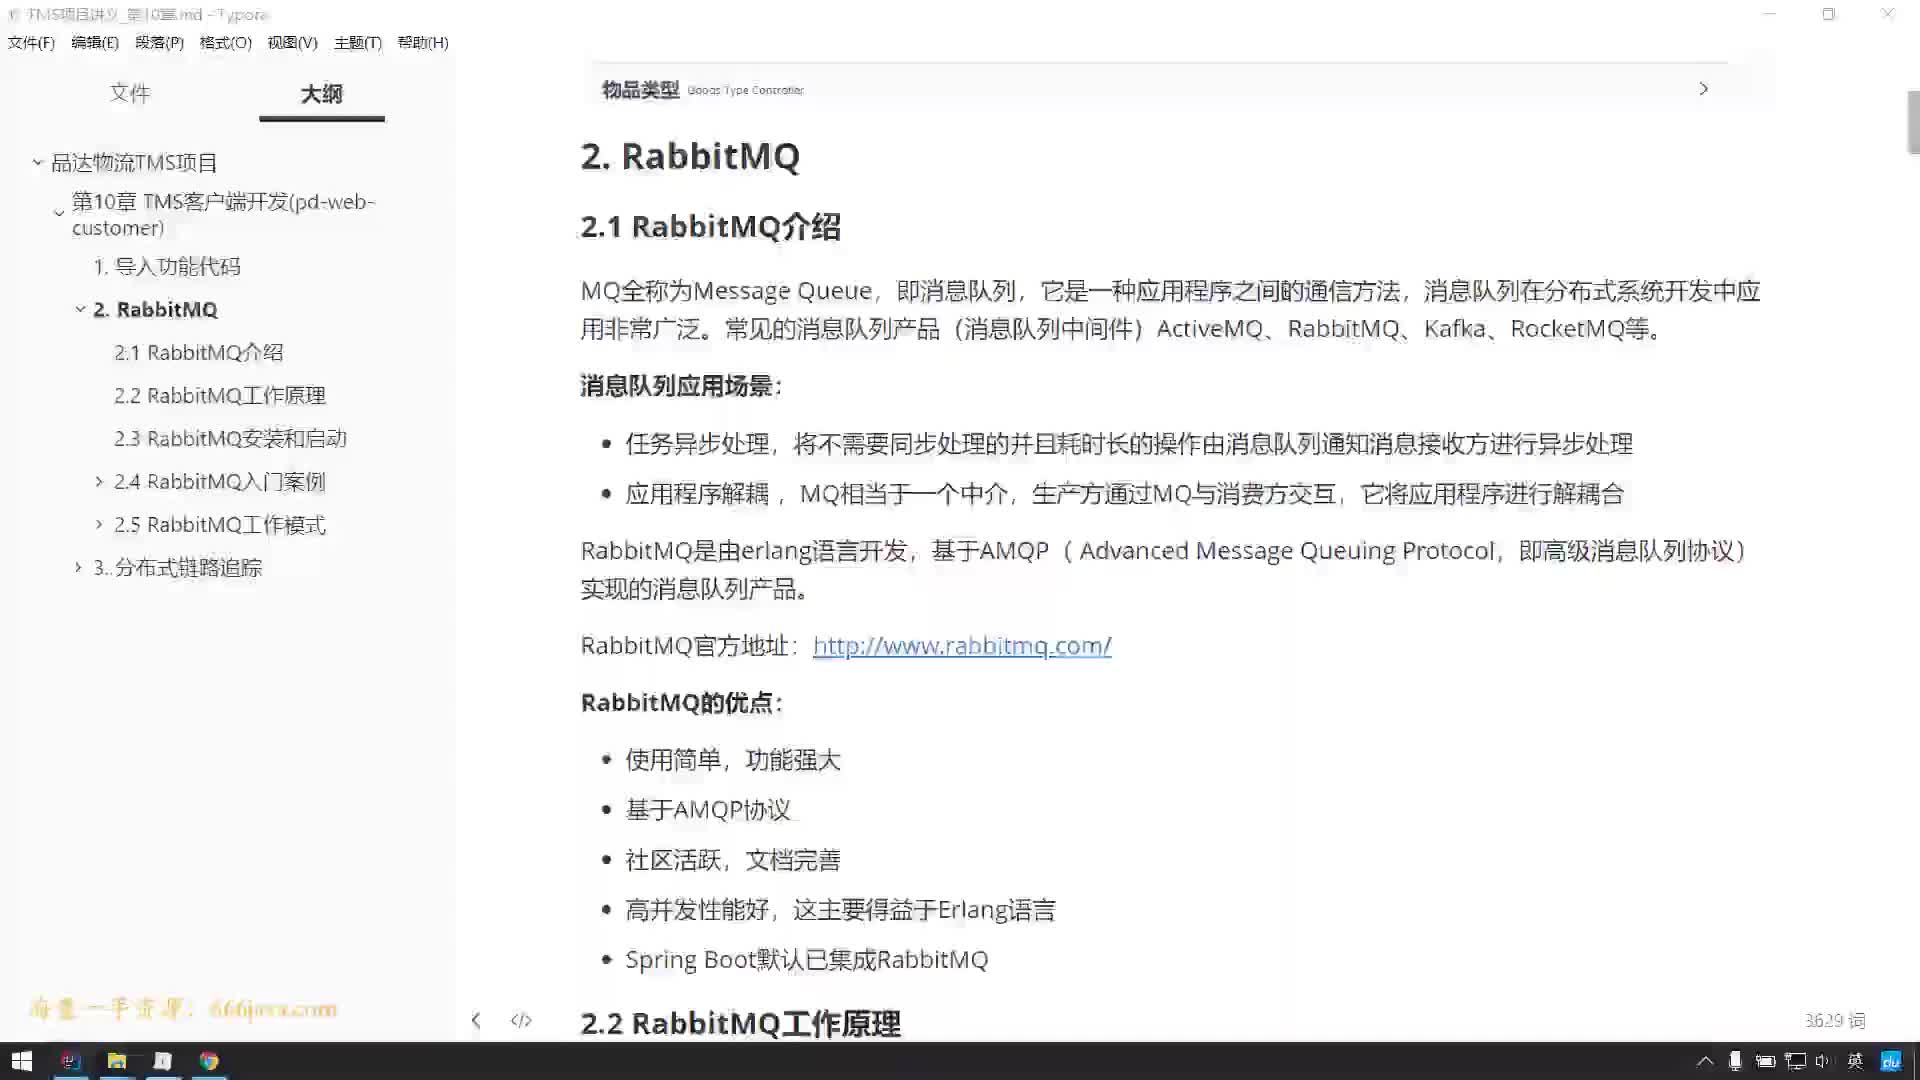Expand 2.4 RabbitMQ入门案例 chevron
1920x1080 pixels.
[x=99, y=481]
